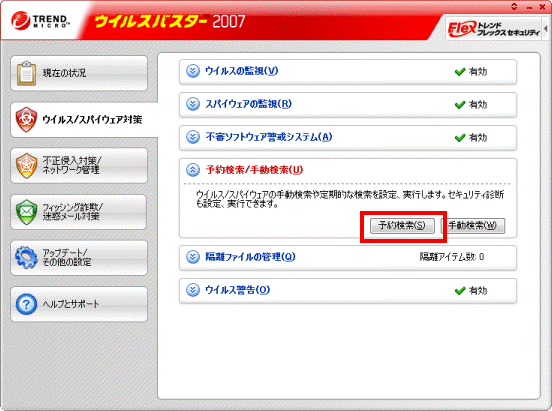Click the 隔離アイテム数: 0 text
The image size is (552, 411).
(452, 257)
